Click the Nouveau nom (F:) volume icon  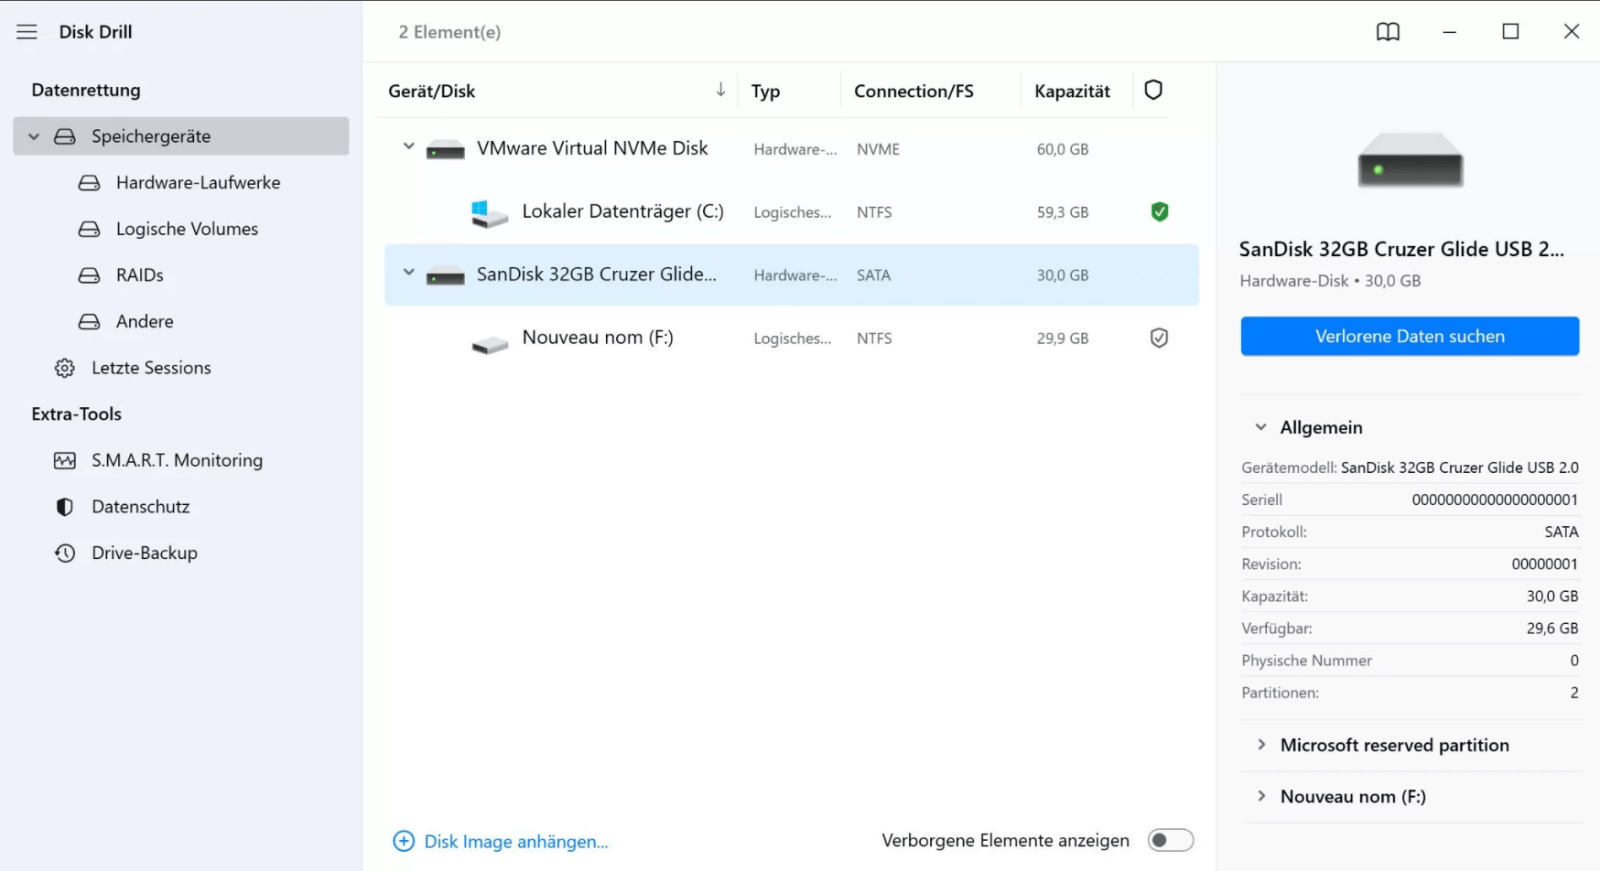[x=490, y=345]
